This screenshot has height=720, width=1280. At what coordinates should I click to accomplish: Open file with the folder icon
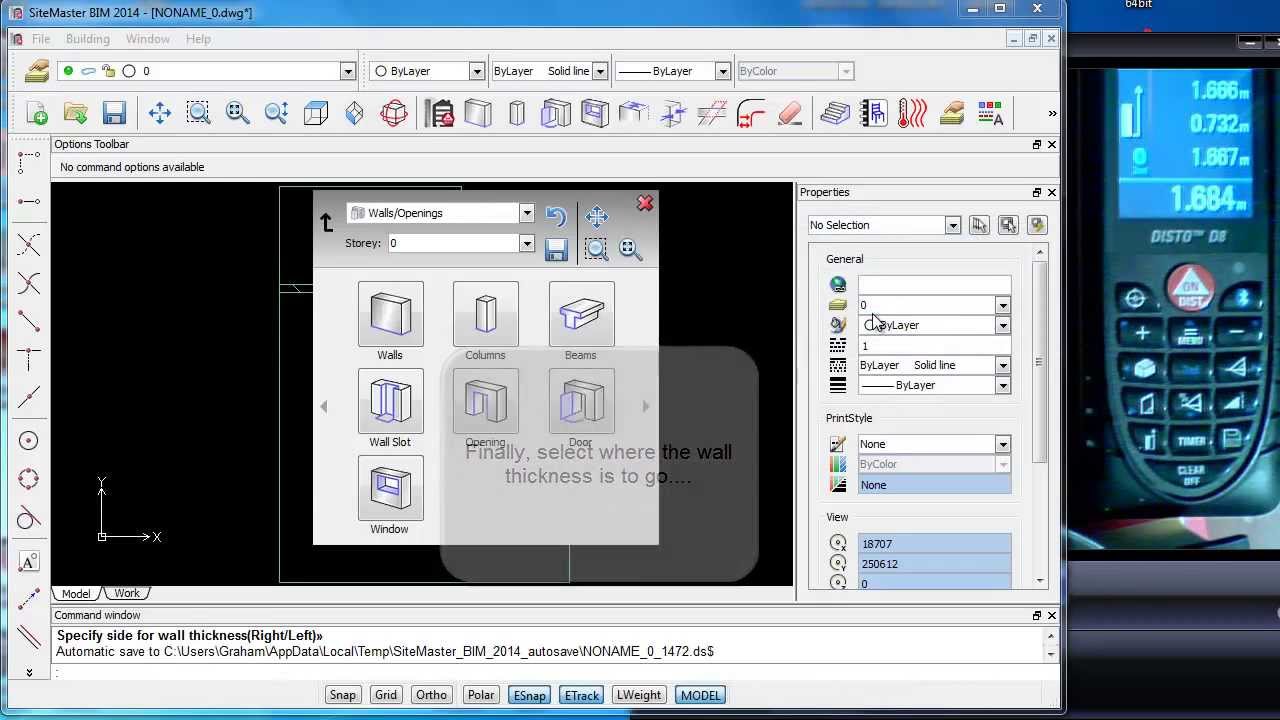(x=75, y=113)
